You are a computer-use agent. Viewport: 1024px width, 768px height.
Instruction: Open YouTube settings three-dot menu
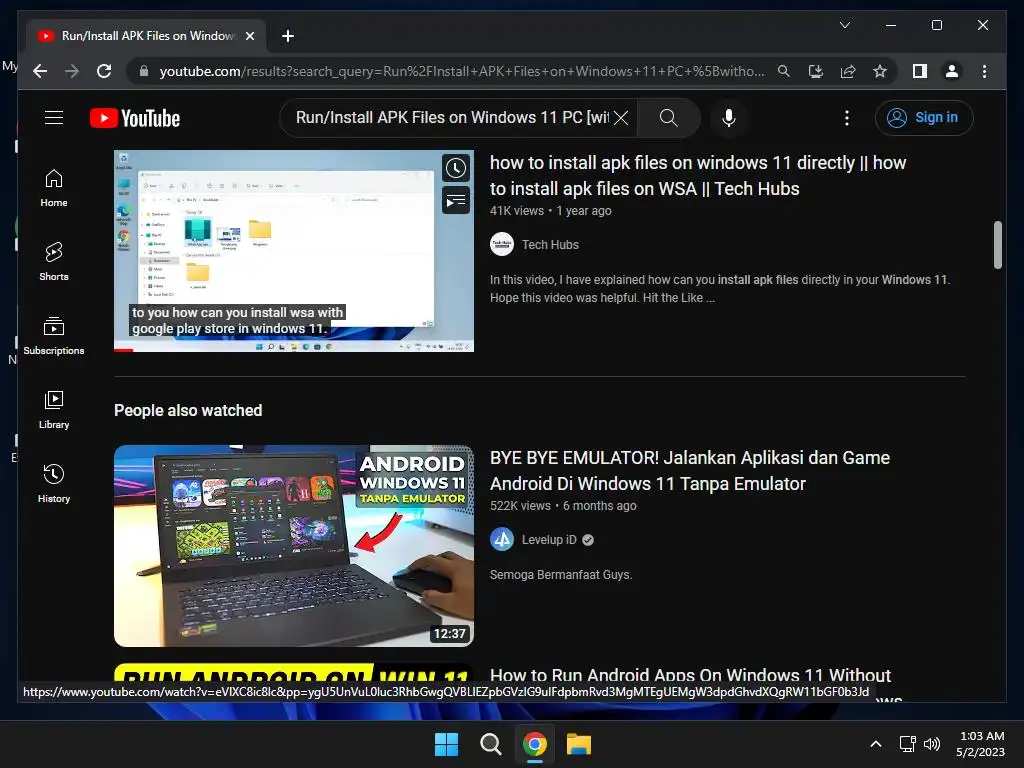click(x=847, y=118)
